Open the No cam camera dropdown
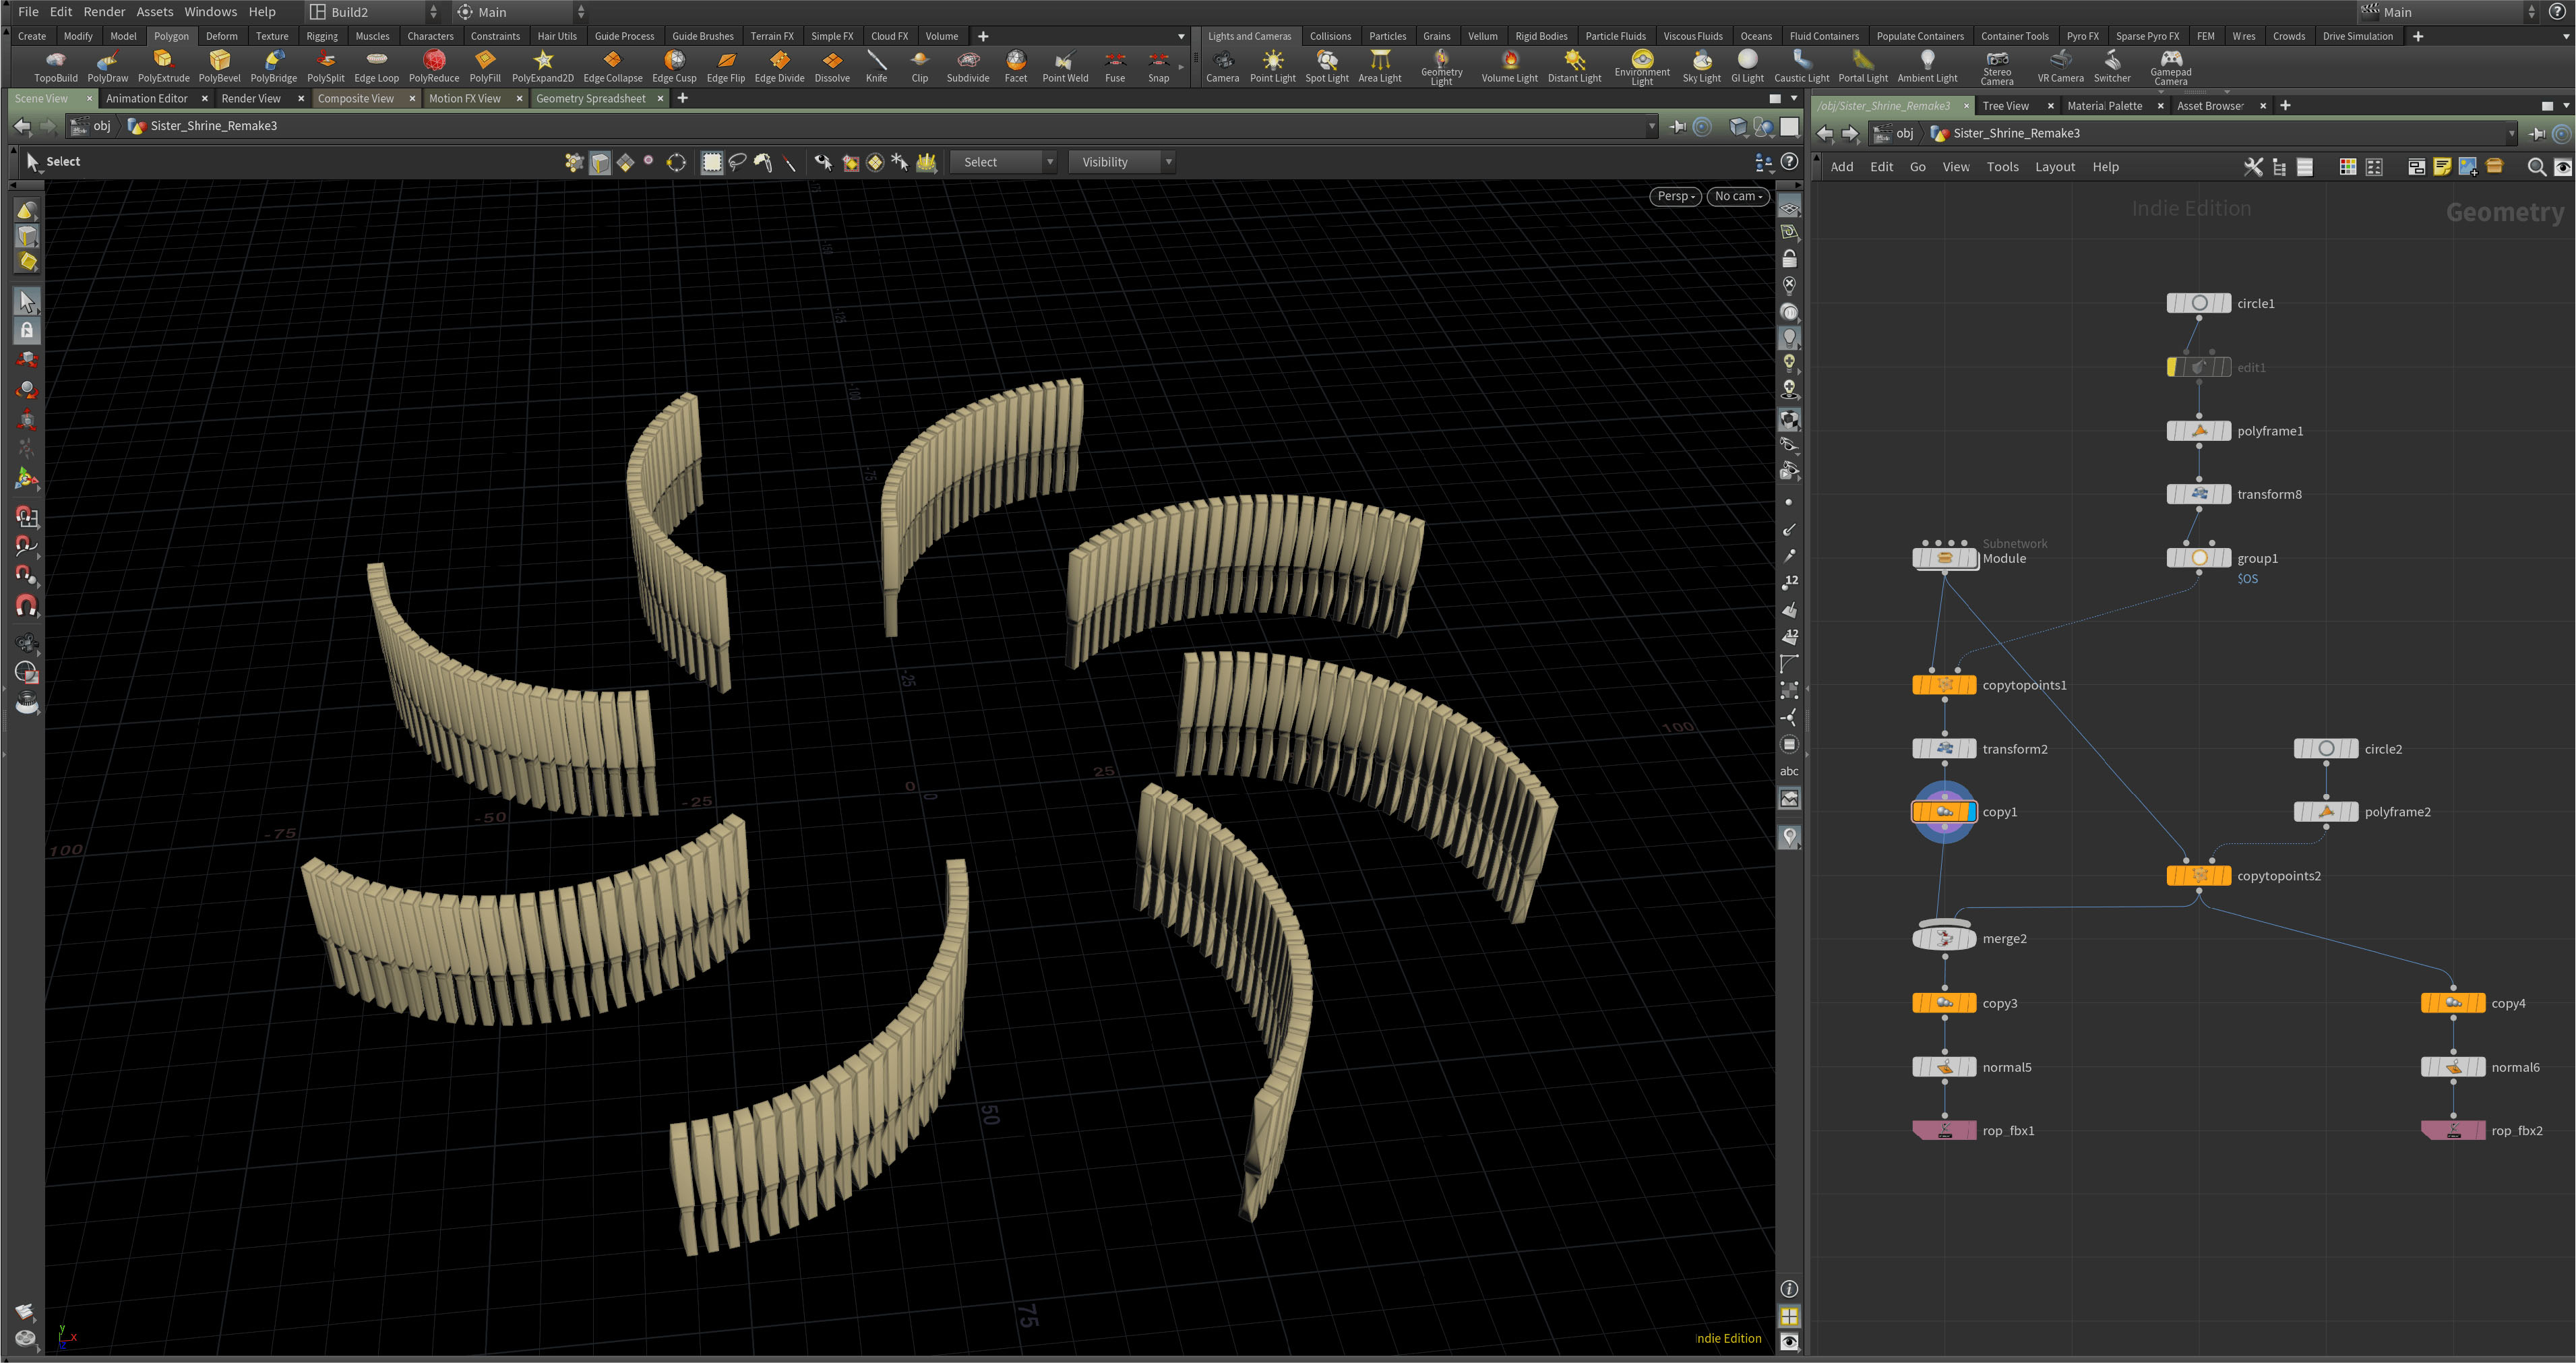 click(1738, 196)
